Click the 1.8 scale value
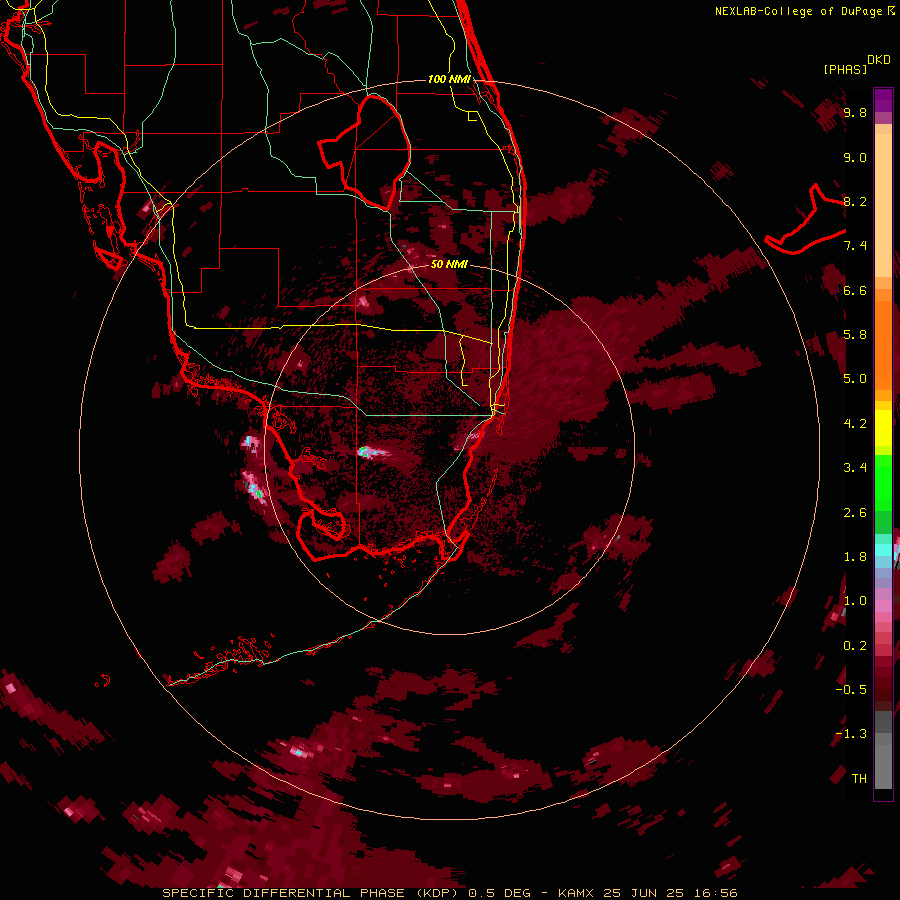Screen dimensions: 900x900 coord(855,557)
